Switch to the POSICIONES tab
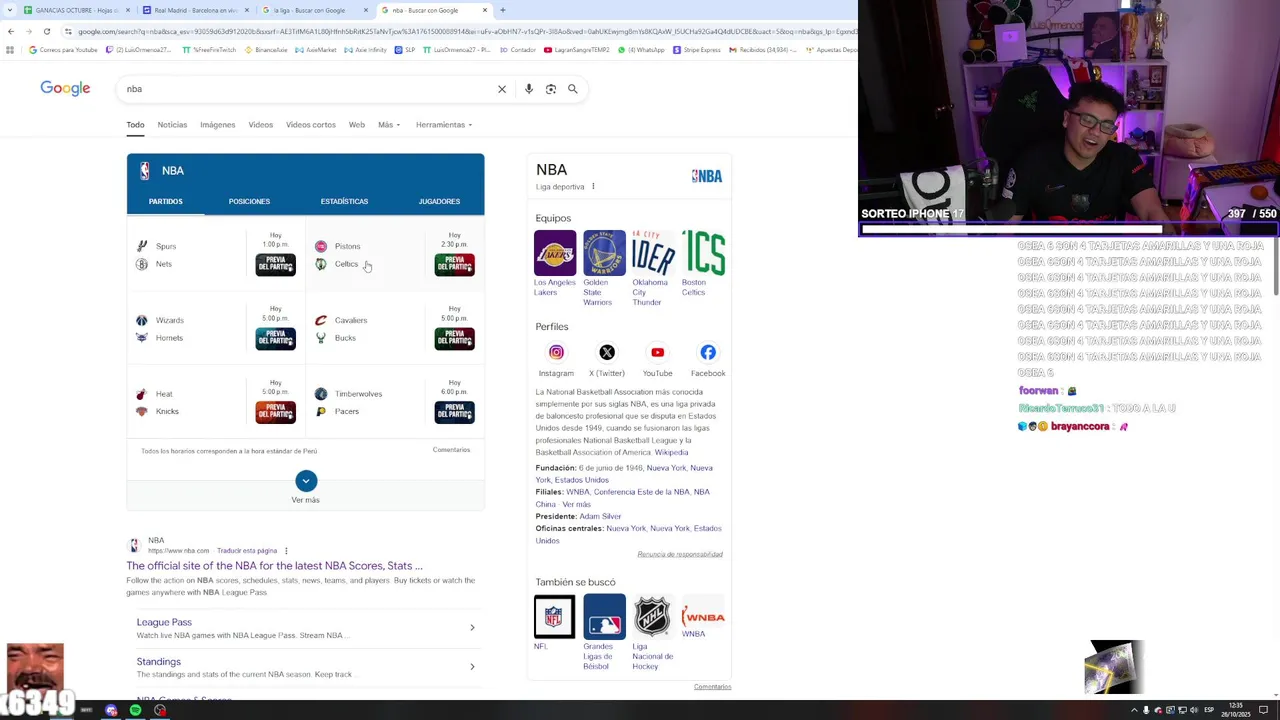 pos(249,201)
